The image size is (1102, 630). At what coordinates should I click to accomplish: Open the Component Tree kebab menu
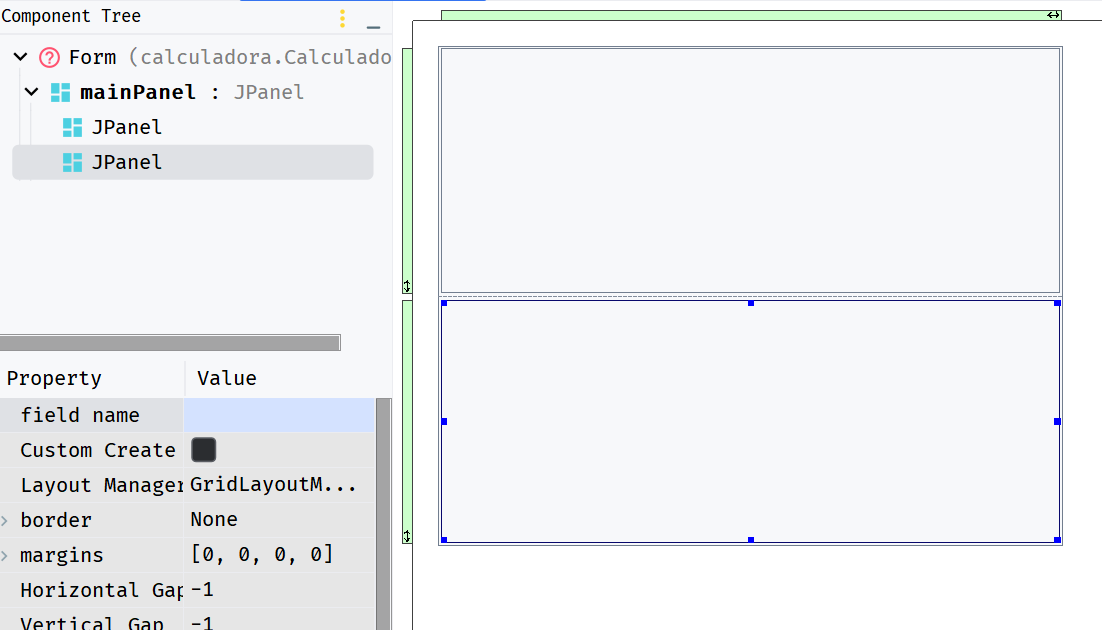coord(342,18)
